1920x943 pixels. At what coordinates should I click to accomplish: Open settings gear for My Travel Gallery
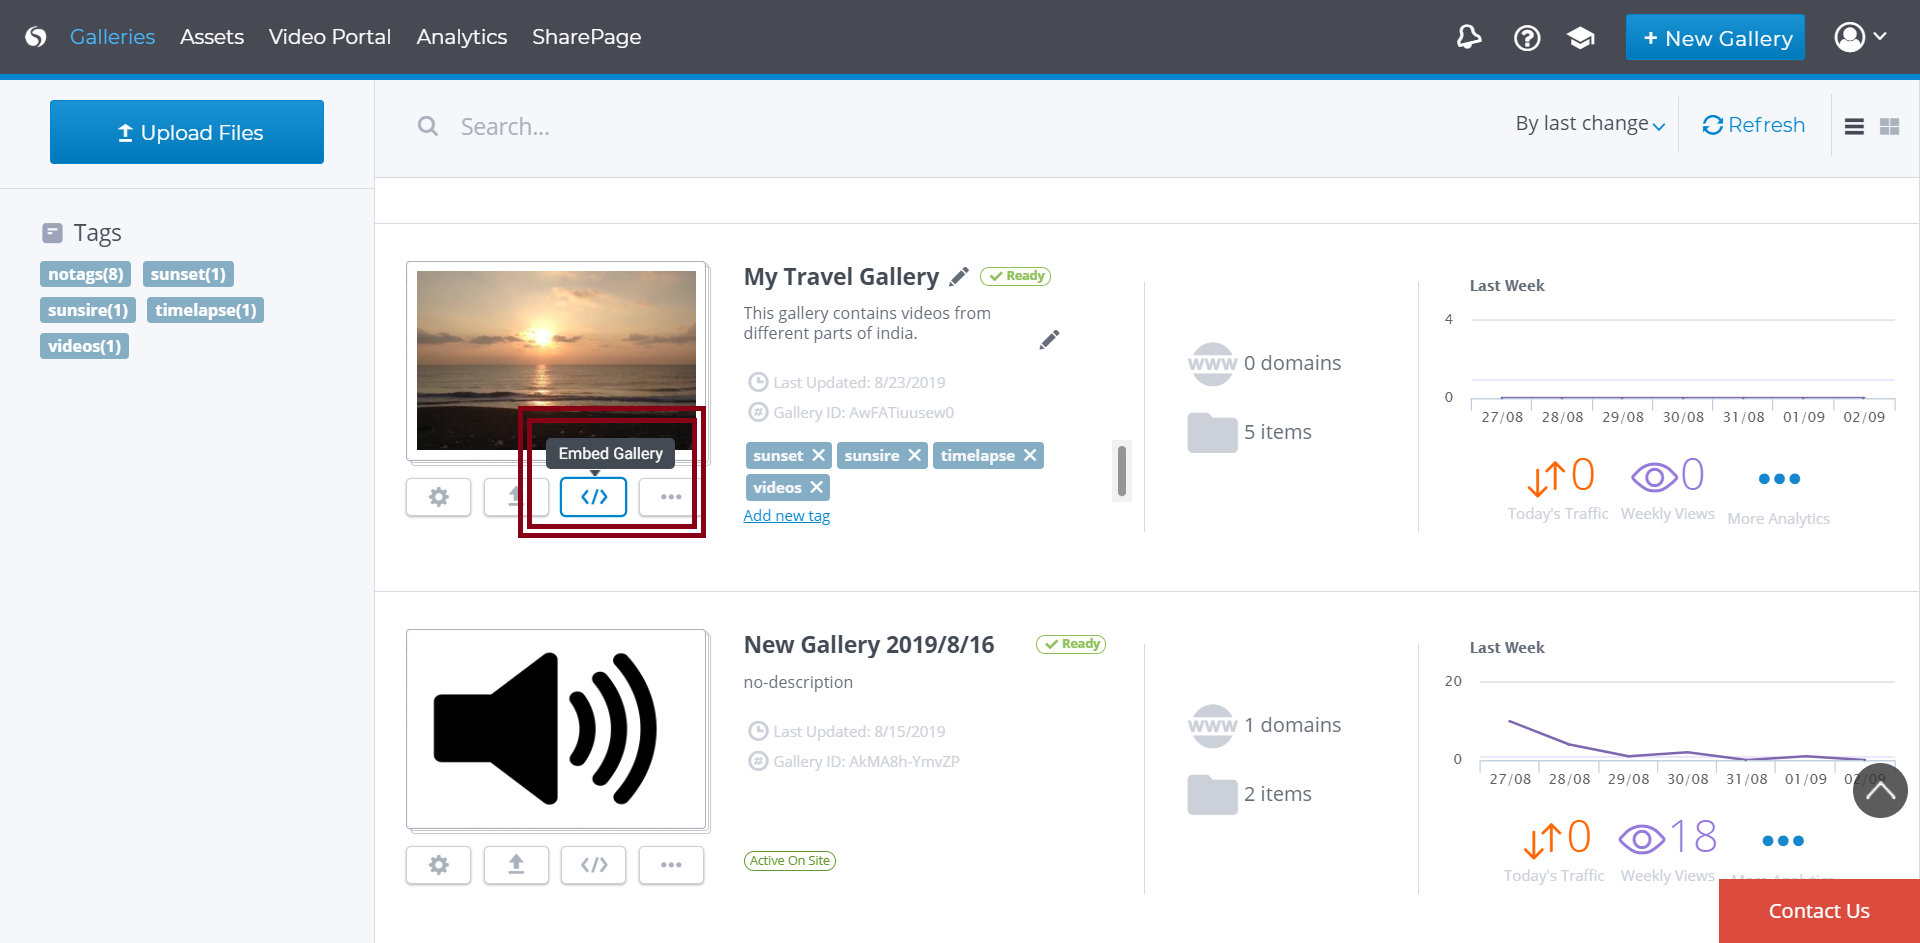[x=438, y=497]
